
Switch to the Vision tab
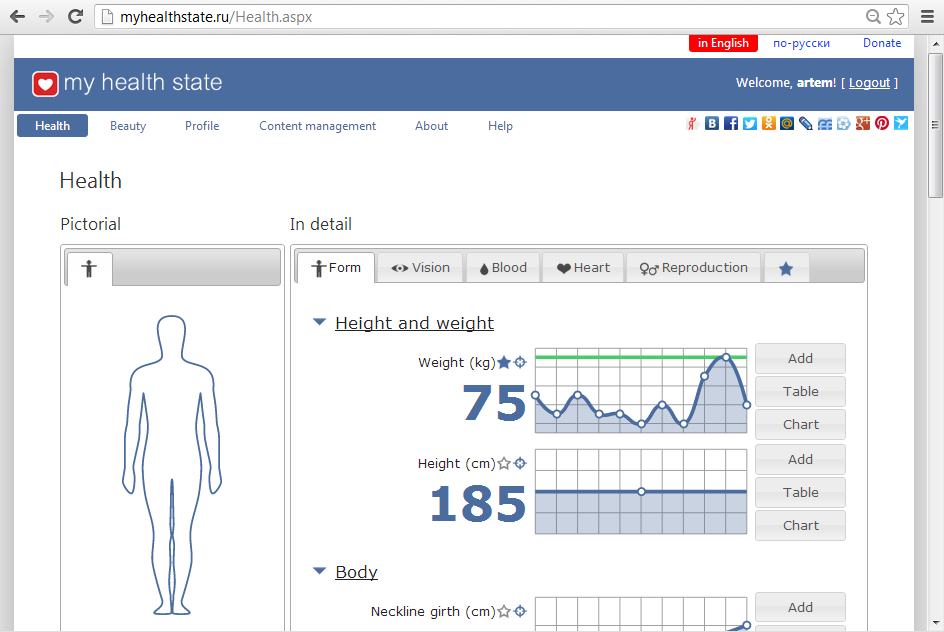(x=420, y=268)
